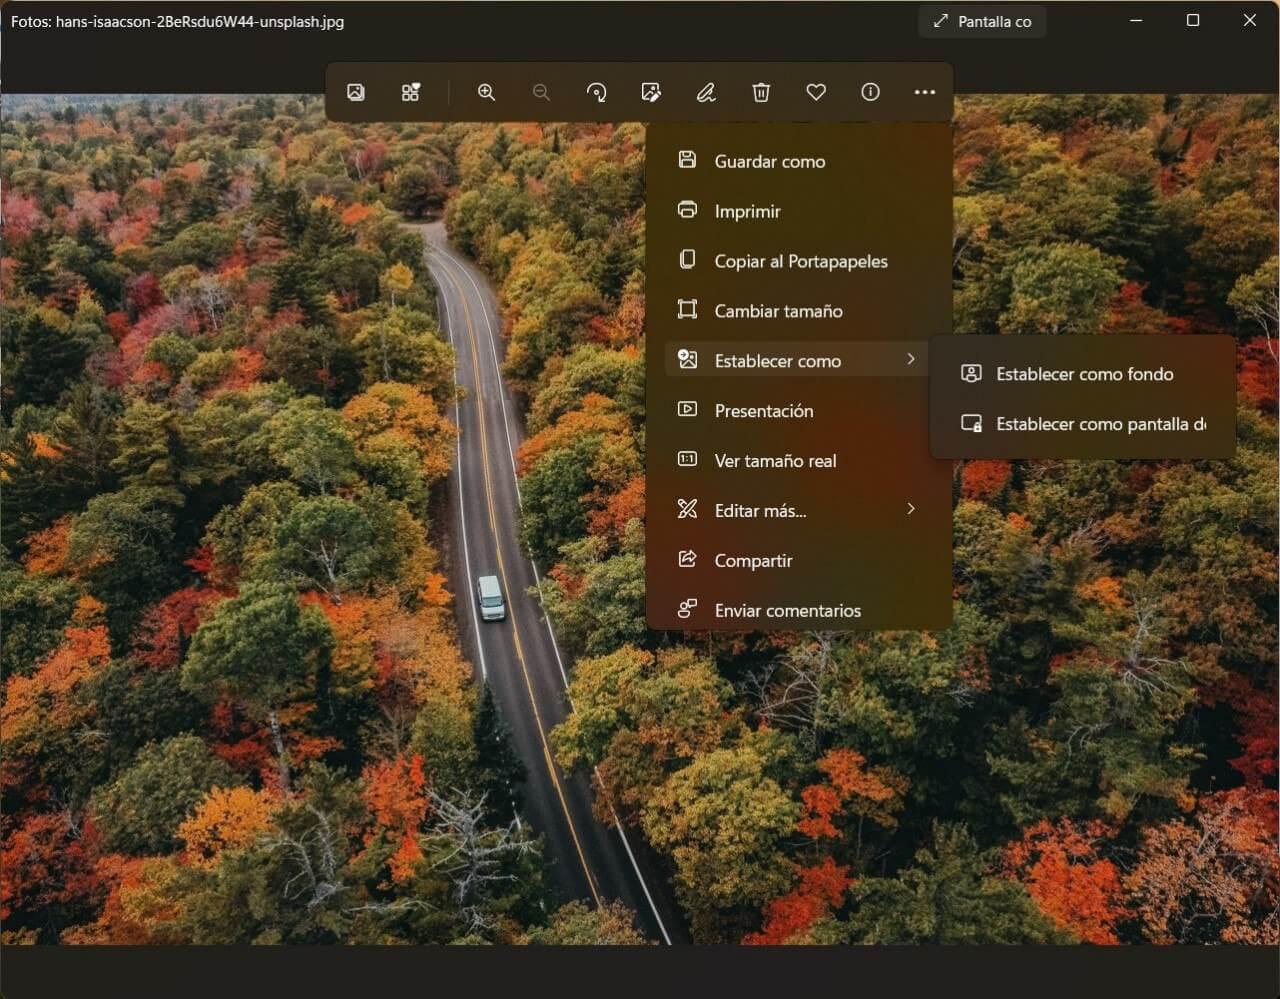
Task: Select the draw/markup pen icon
Action: (x=706, y=92)
